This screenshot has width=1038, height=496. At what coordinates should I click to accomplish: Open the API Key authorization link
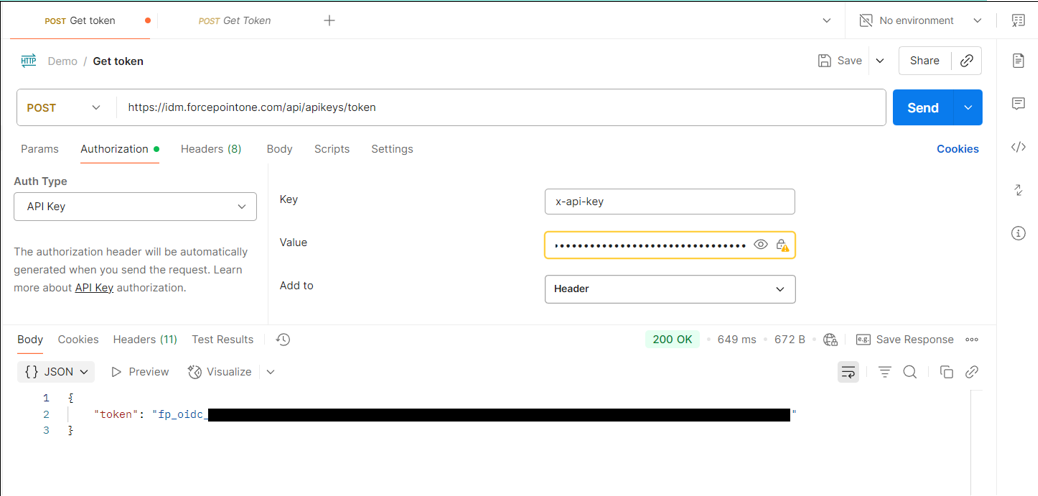(x=94, y=288)
